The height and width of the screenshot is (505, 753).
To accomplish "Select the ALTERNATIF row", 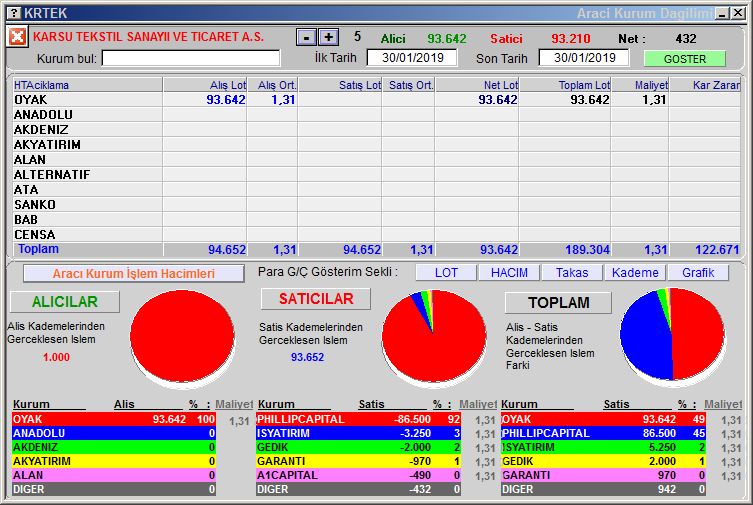I will click(x=376, y=174).
